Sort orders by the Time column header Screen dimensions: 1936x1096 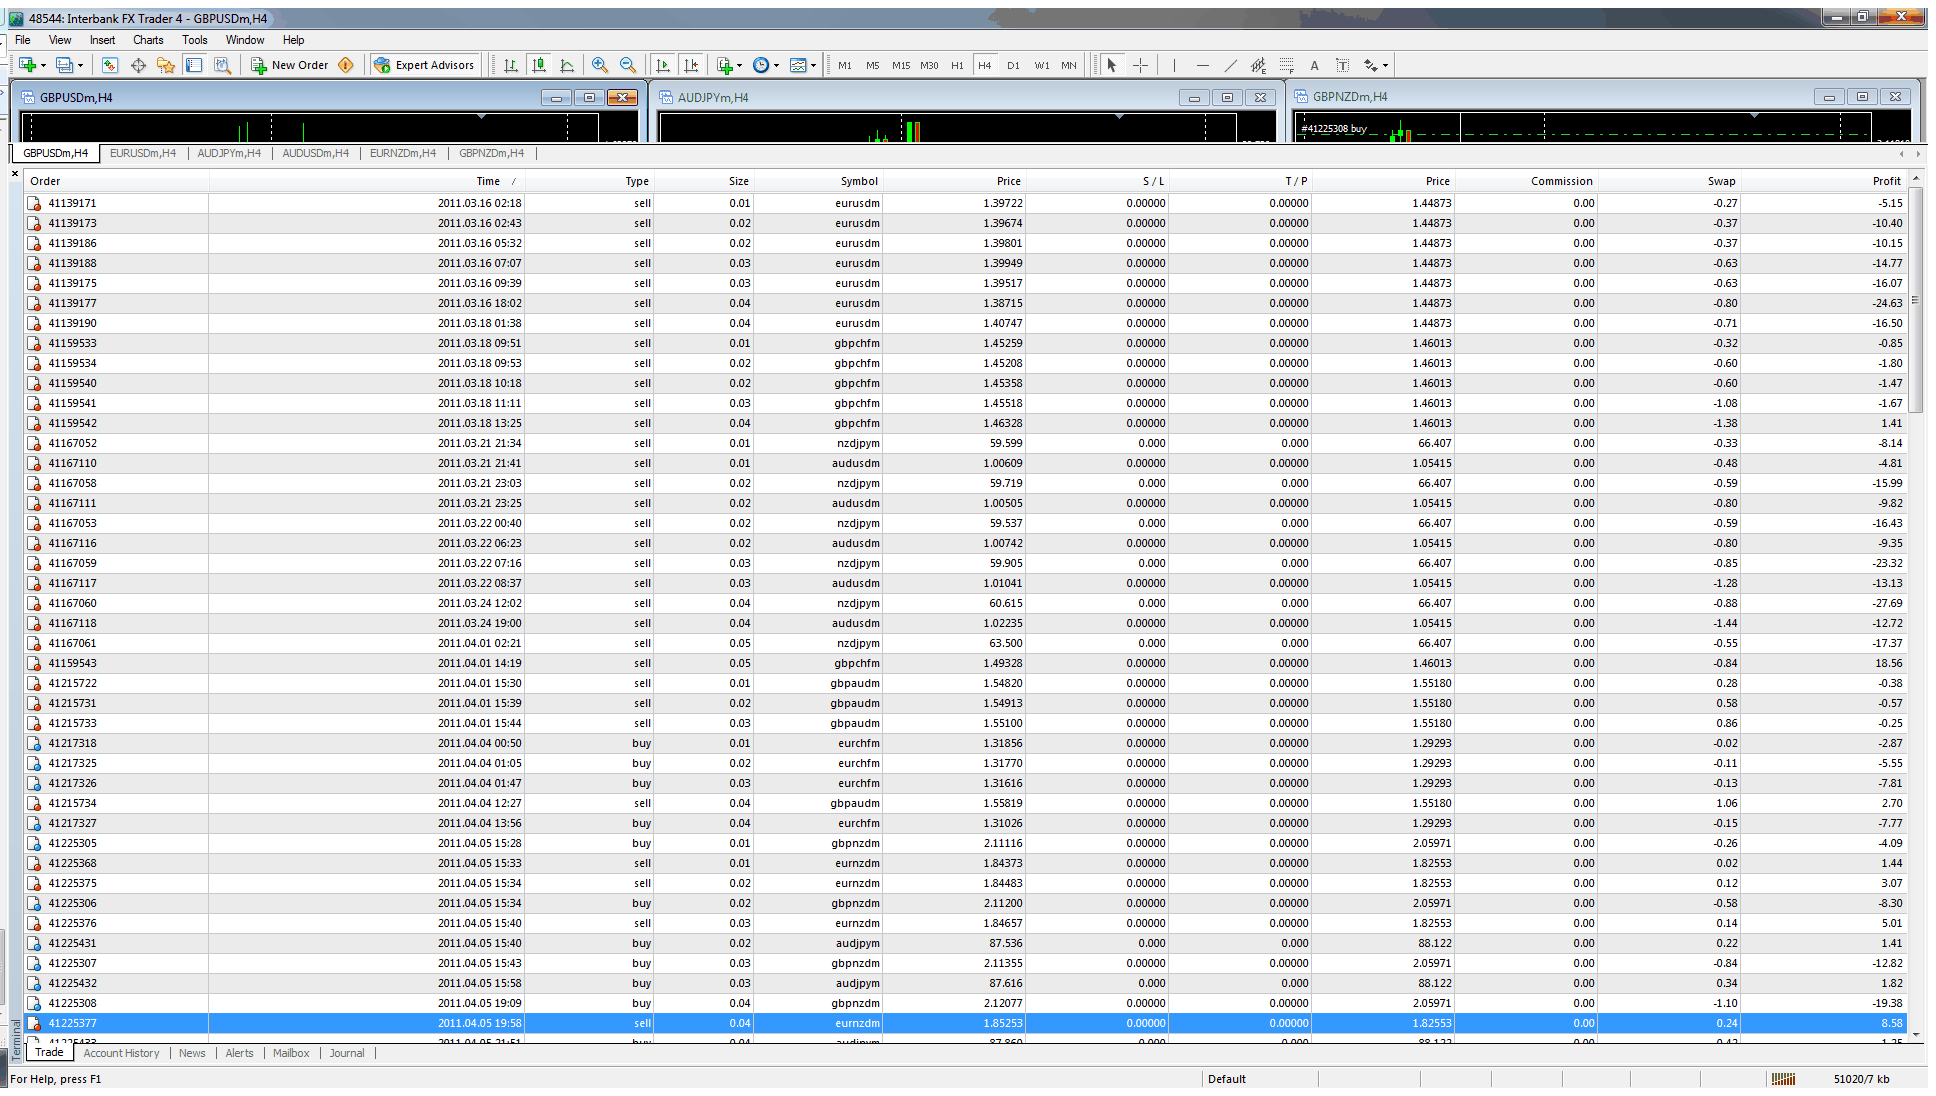point(367,181)
